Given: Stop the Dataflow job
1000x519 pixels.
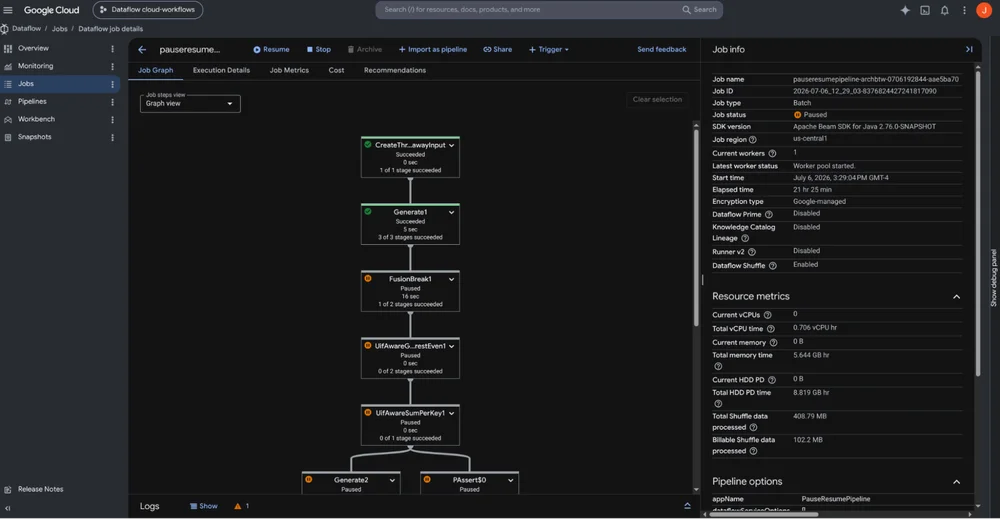Looking at the screenshot, I should 318,50.
